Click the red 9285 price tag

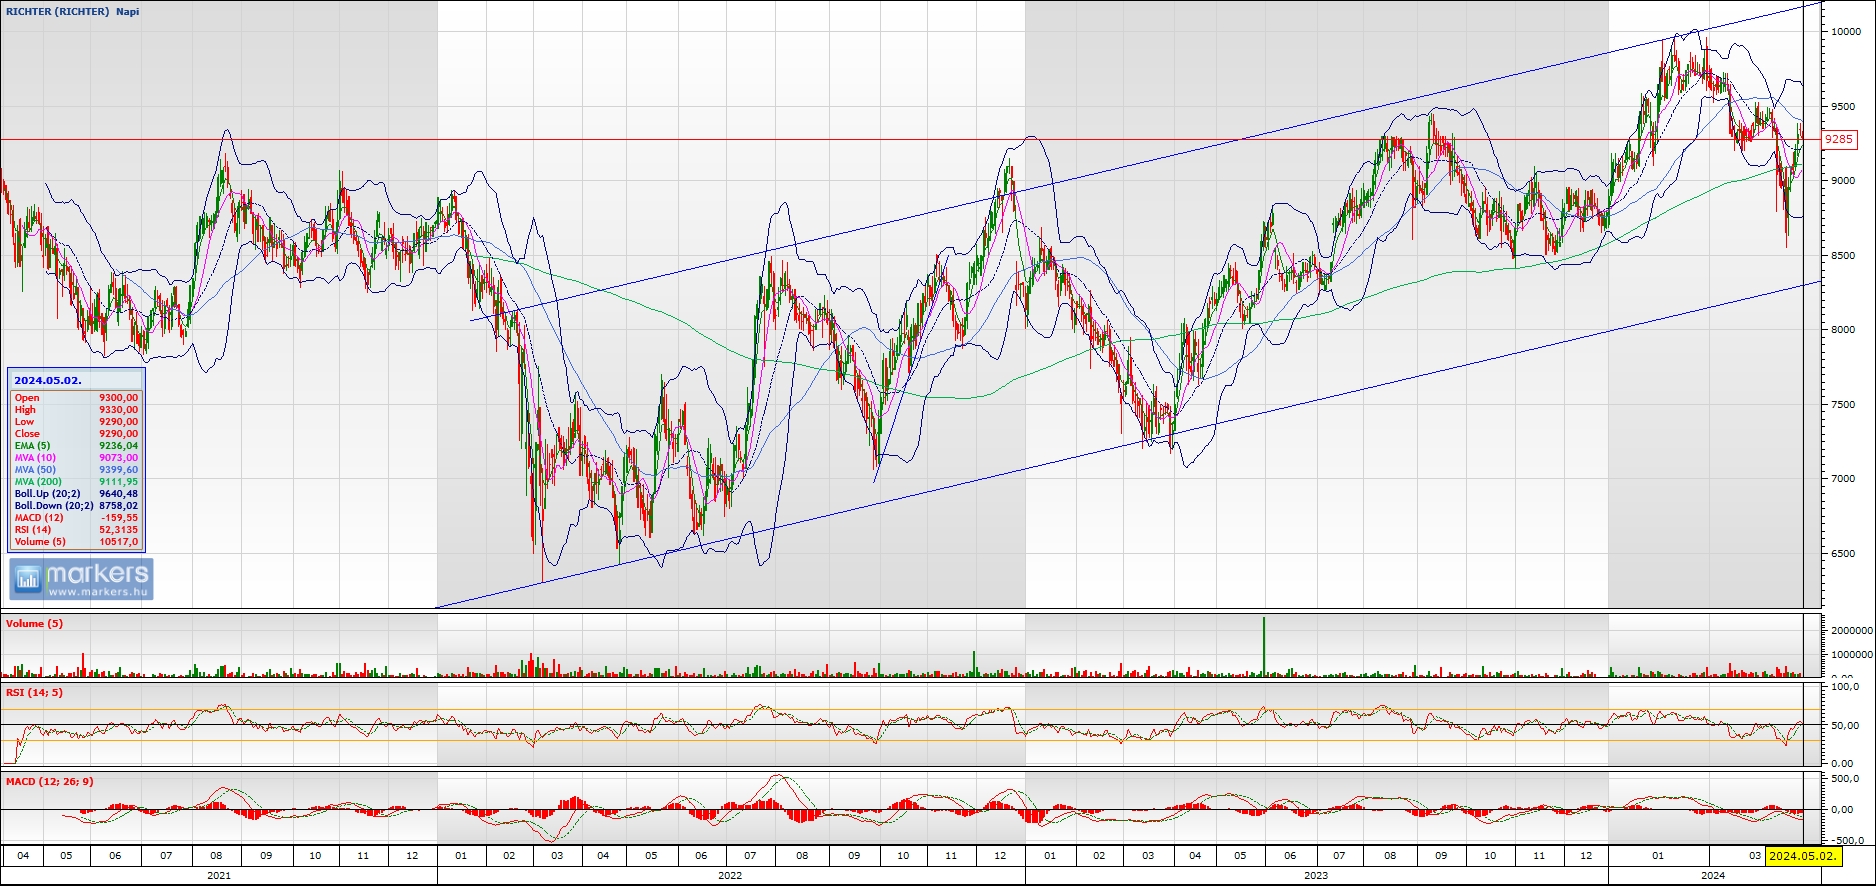[x=1838, y=140]
